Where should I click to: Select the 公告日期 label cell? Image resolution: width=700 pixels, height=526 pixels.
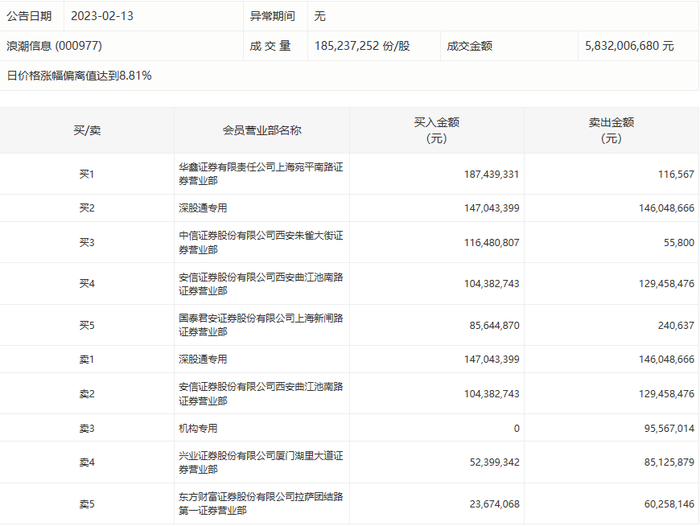[x=29, y=16]
